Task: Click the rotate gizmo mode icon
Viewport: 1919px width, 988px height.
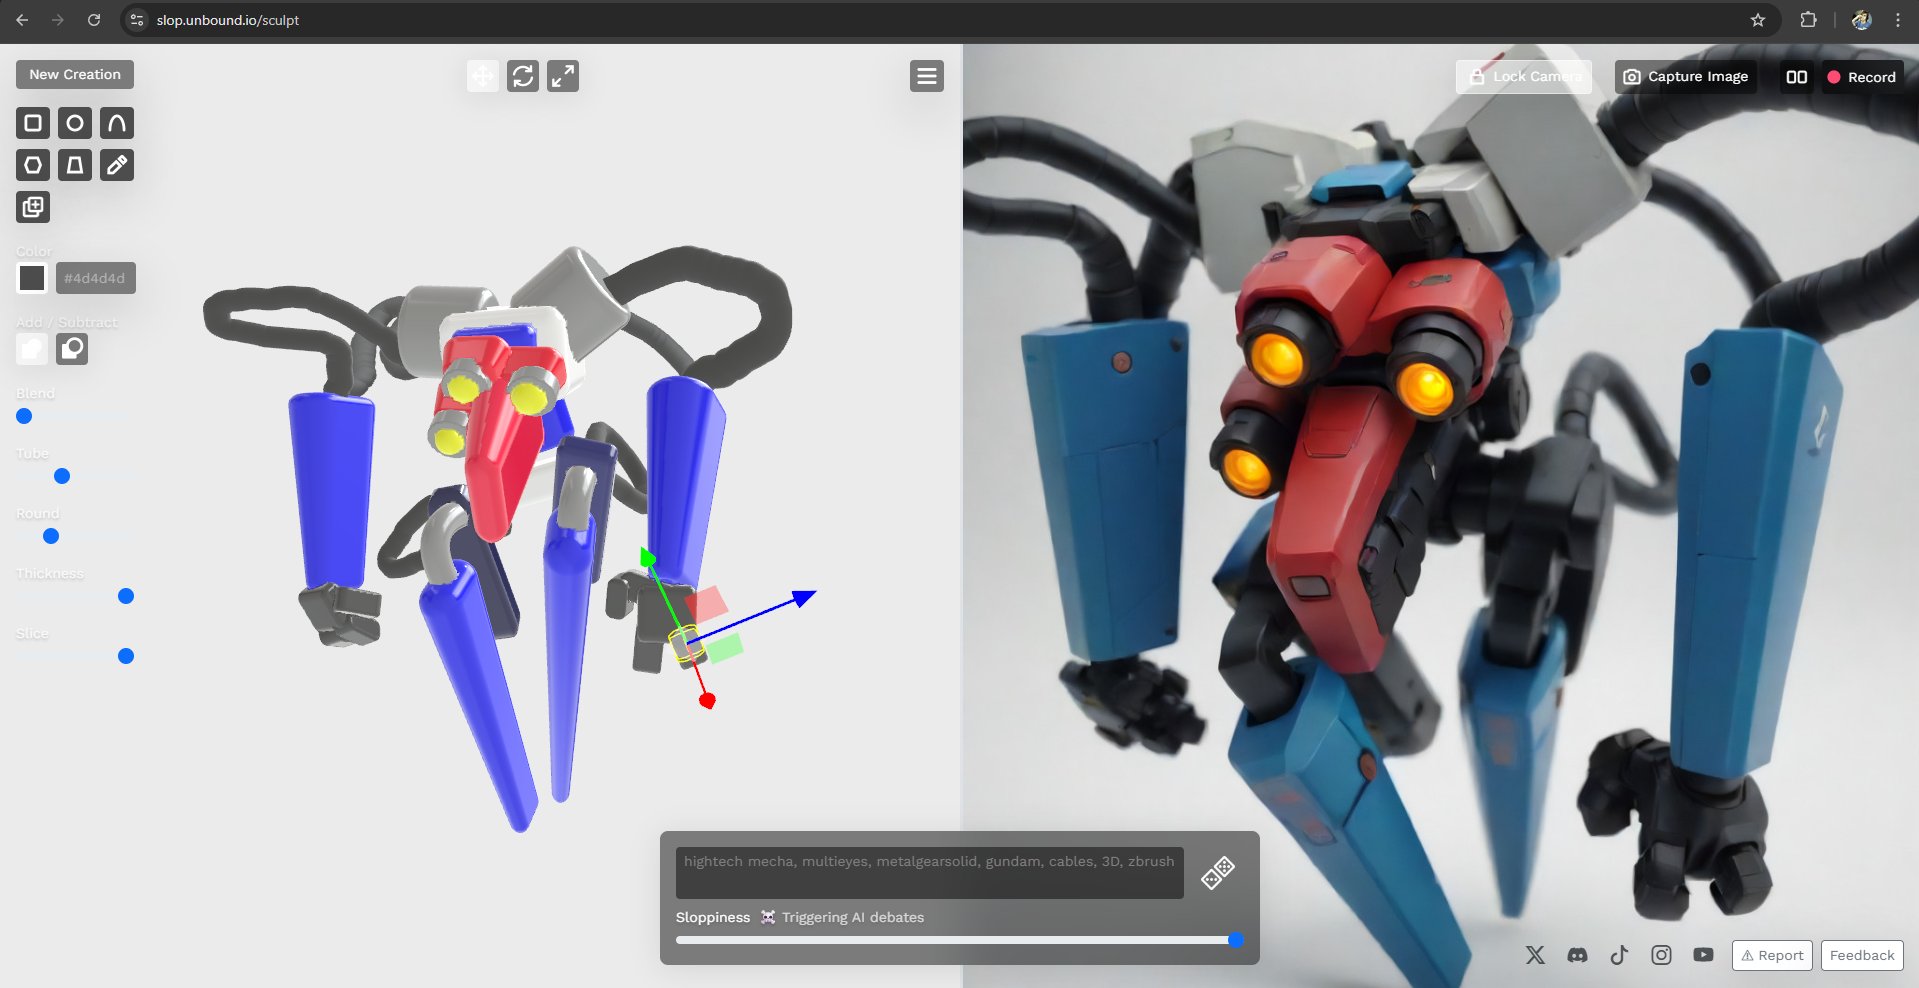Action: click(523, 76)
